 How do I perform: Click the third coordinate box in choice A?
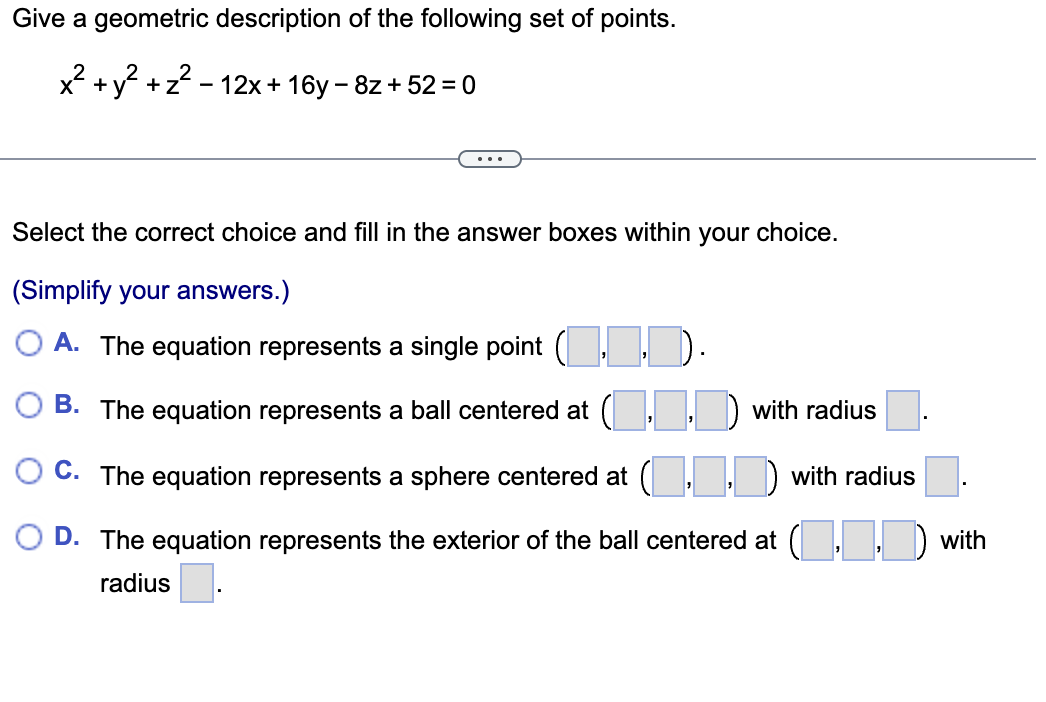665,345
